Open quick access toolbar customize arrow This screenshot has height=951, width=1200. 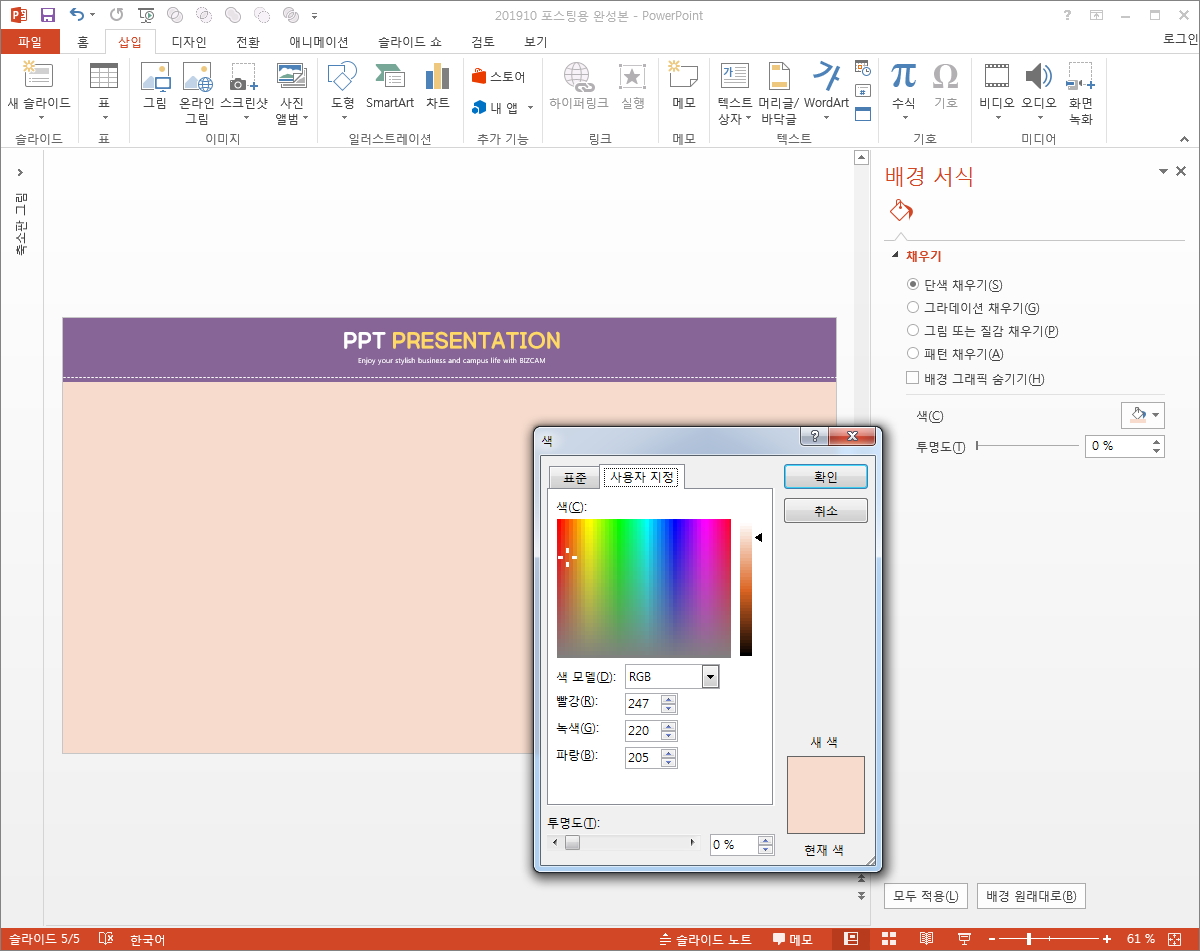315,16
